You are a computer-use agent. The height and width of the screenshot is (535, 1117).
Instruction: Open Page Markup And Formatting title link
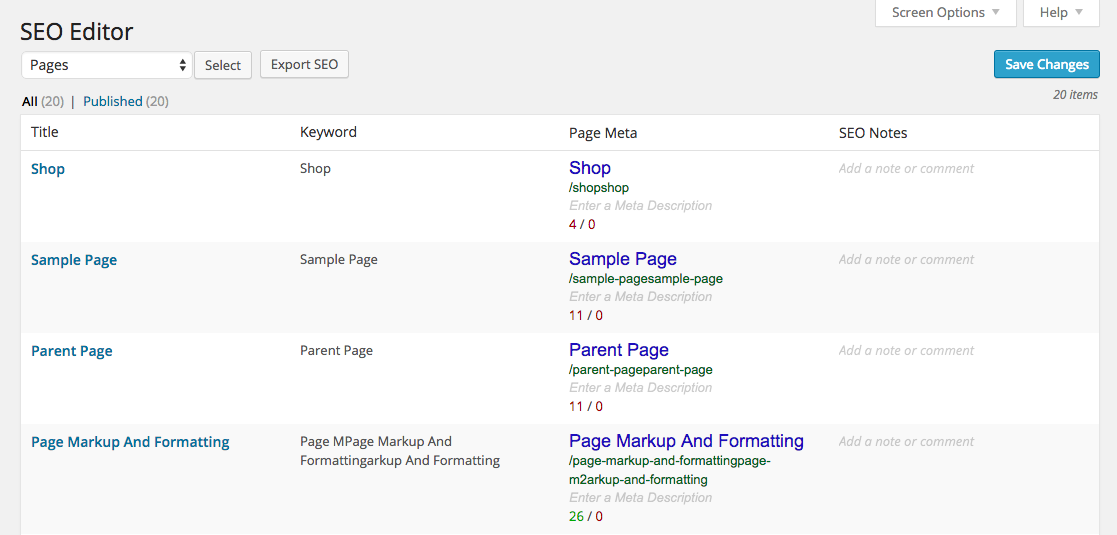(130, 442)
